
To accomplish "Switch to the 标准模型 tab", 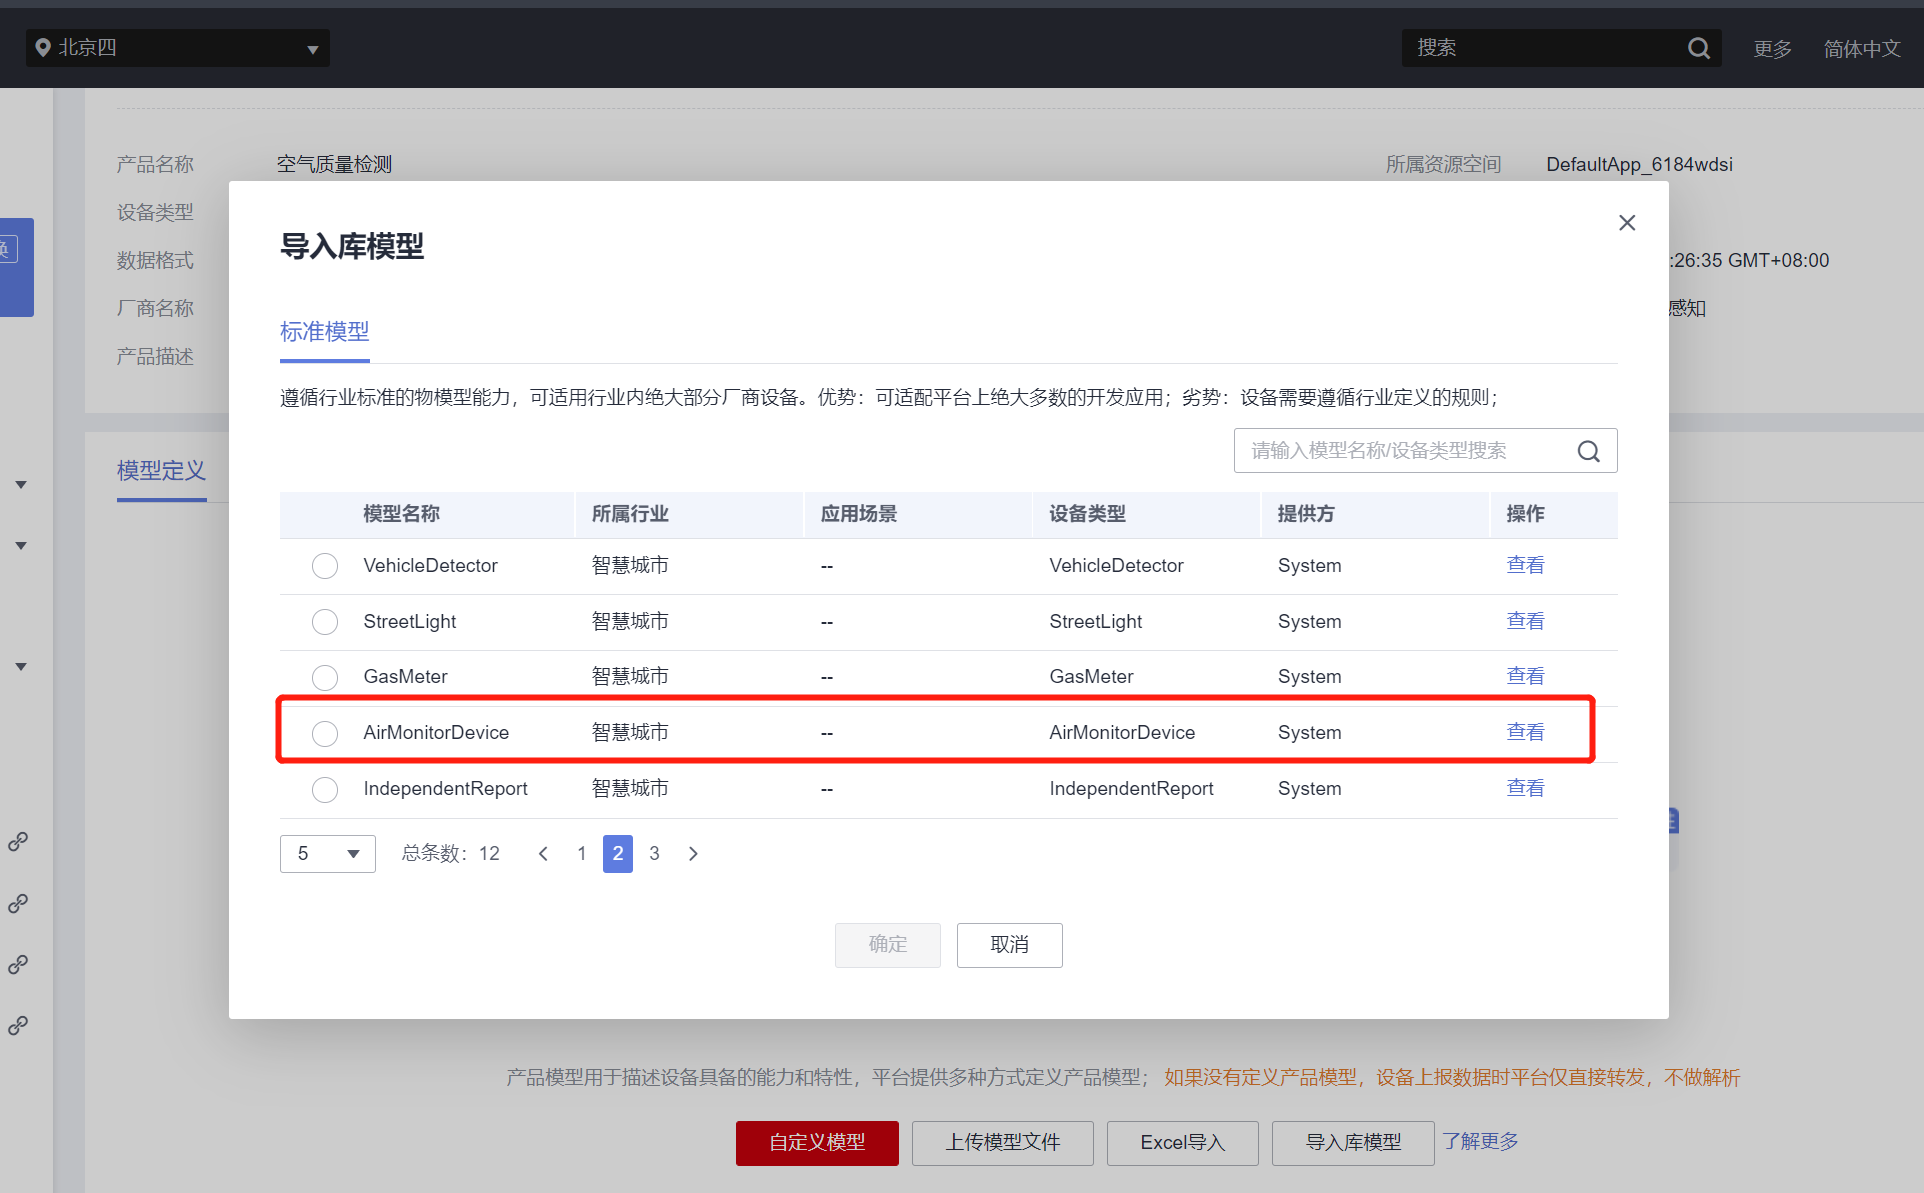I will click(324, 332).
